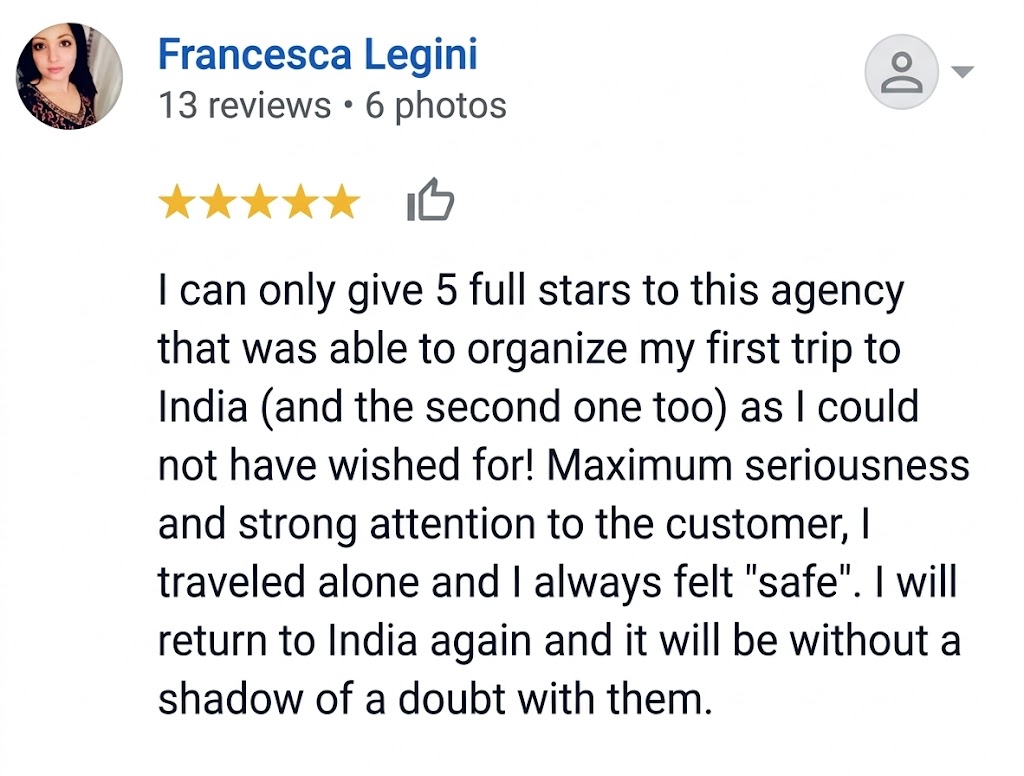The height and width of the screenshot is (776, 1024).
Task: Click the grey account person icon
Action: pyautogui.click(x=901, y=74)
